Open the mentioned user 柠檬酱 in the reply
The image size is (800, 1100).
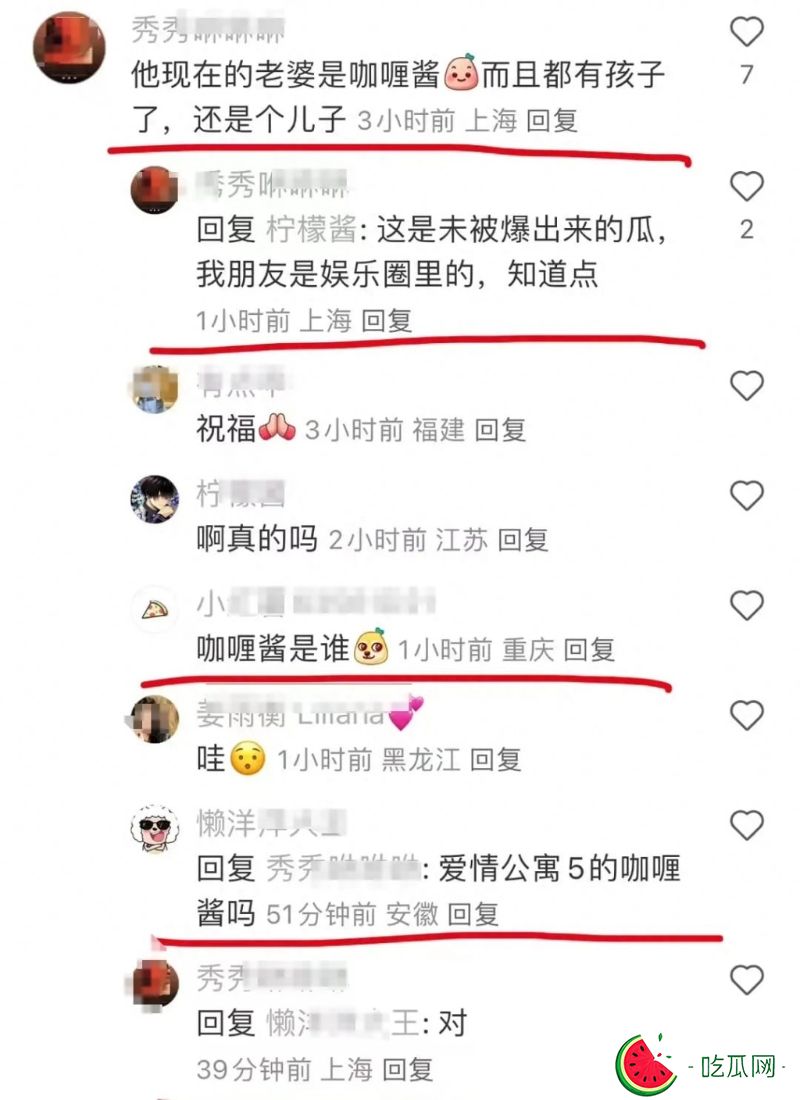311,230
